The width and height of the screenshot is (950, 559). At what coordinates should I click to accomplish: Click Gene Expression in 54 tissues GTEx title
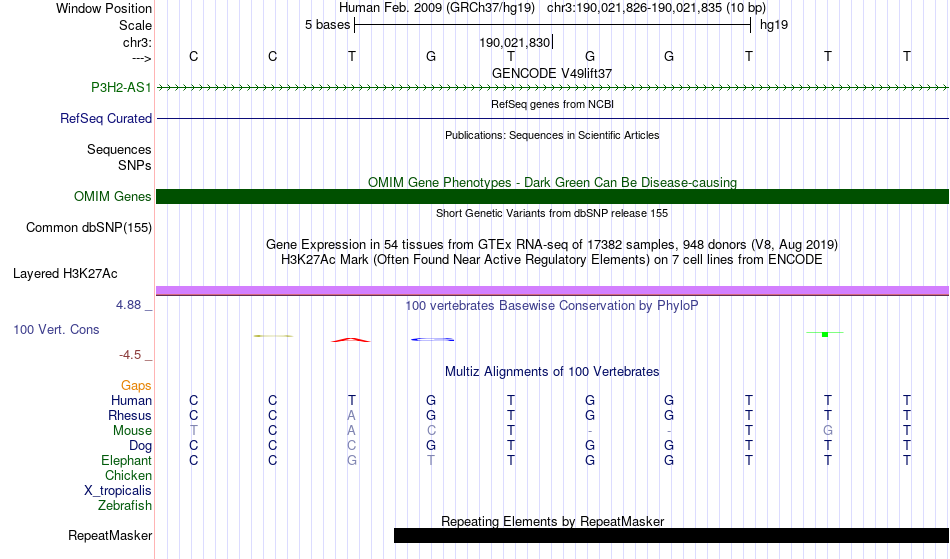point(552,245)
